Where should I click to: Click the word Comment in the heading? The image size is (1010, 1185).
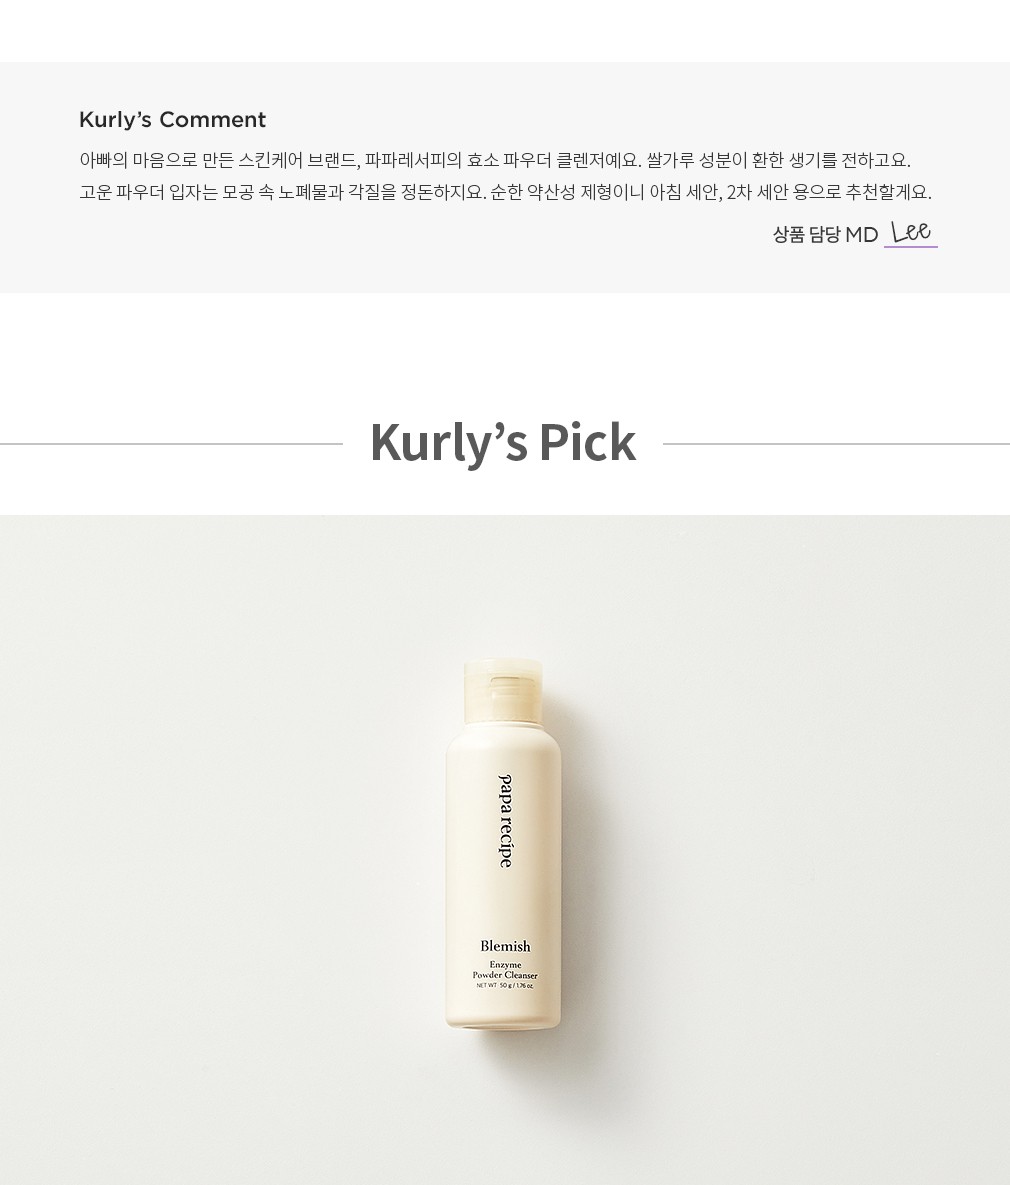(213, 120)
